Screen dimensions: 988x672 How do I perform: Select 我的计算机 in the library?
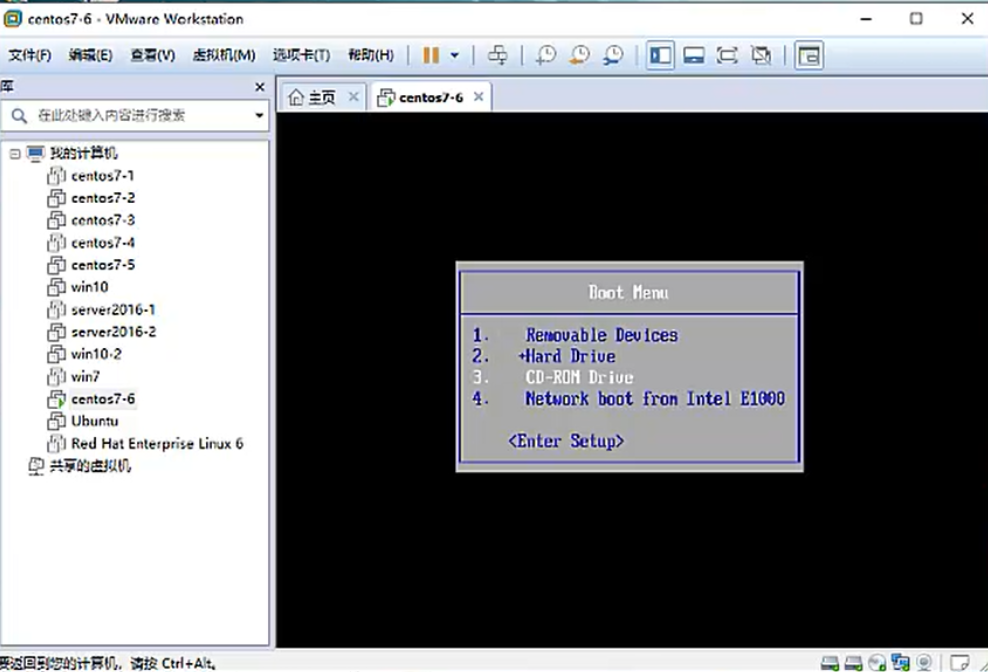coord(83,153)
